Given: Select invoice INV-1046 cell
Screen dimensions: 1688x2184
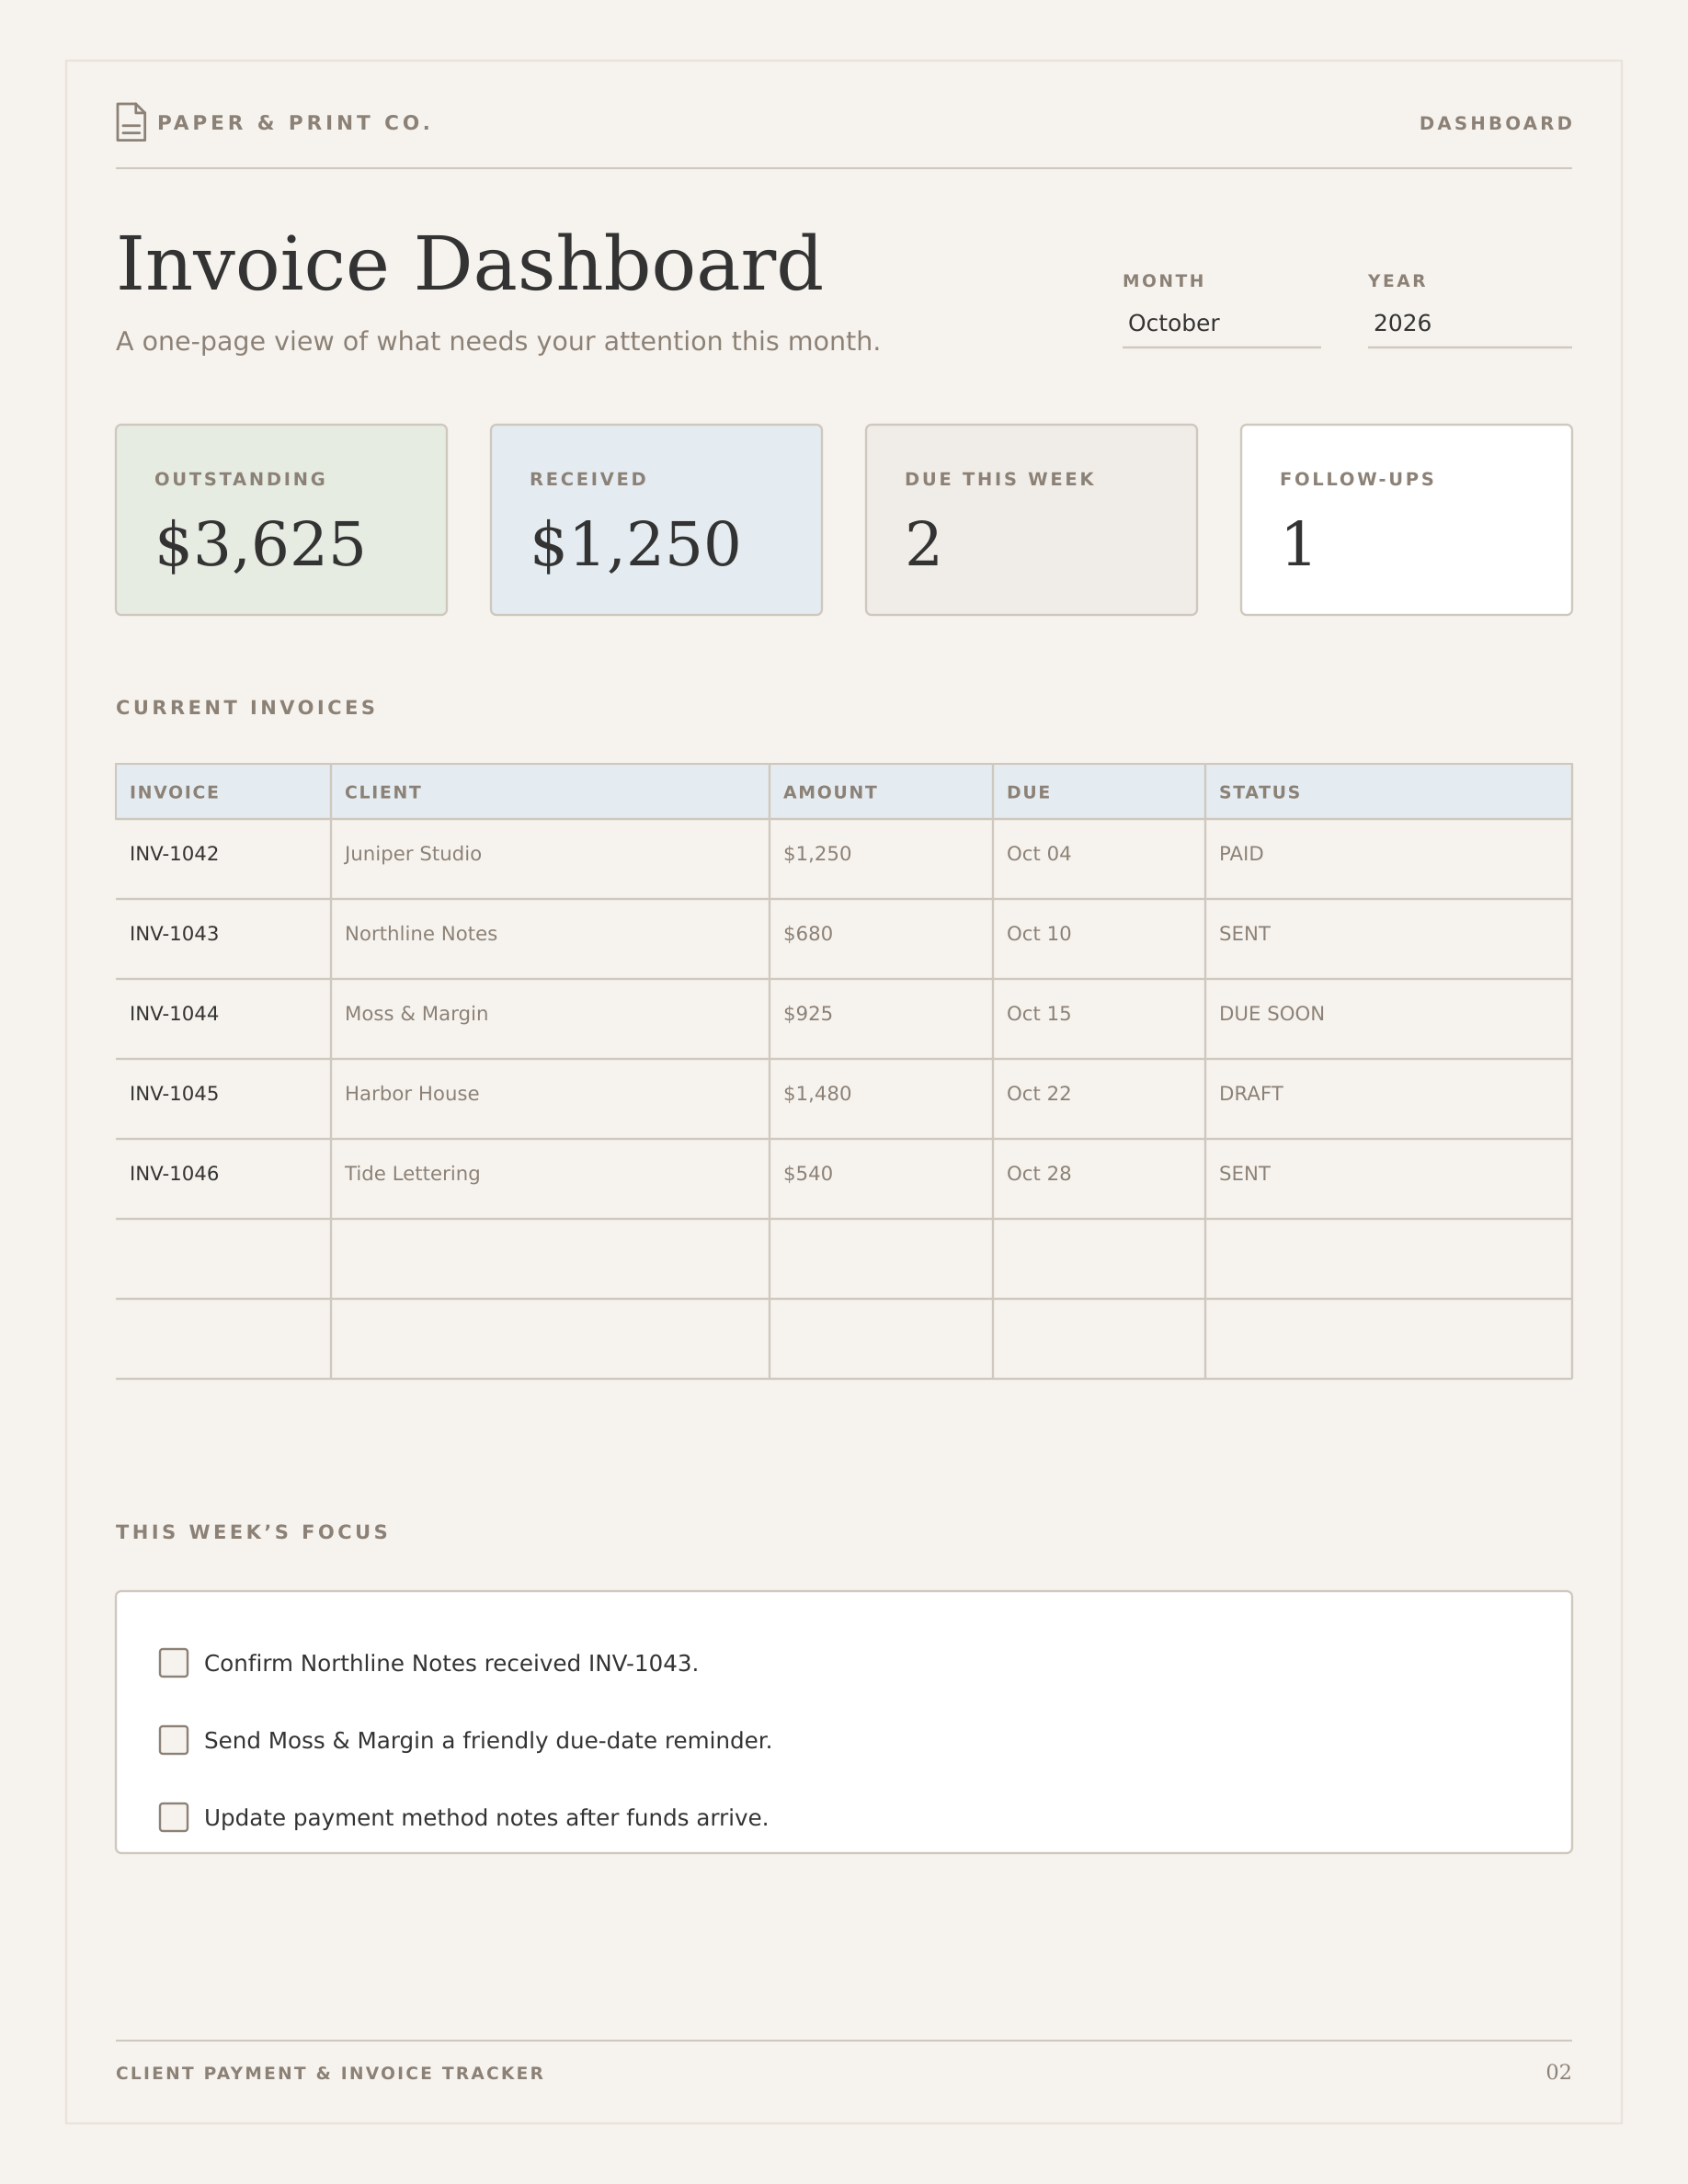Looking at the screenshot, I should coord(223,1179).
